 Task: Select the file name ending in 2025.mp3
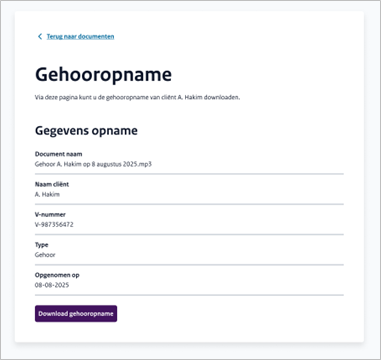(93, 164)
